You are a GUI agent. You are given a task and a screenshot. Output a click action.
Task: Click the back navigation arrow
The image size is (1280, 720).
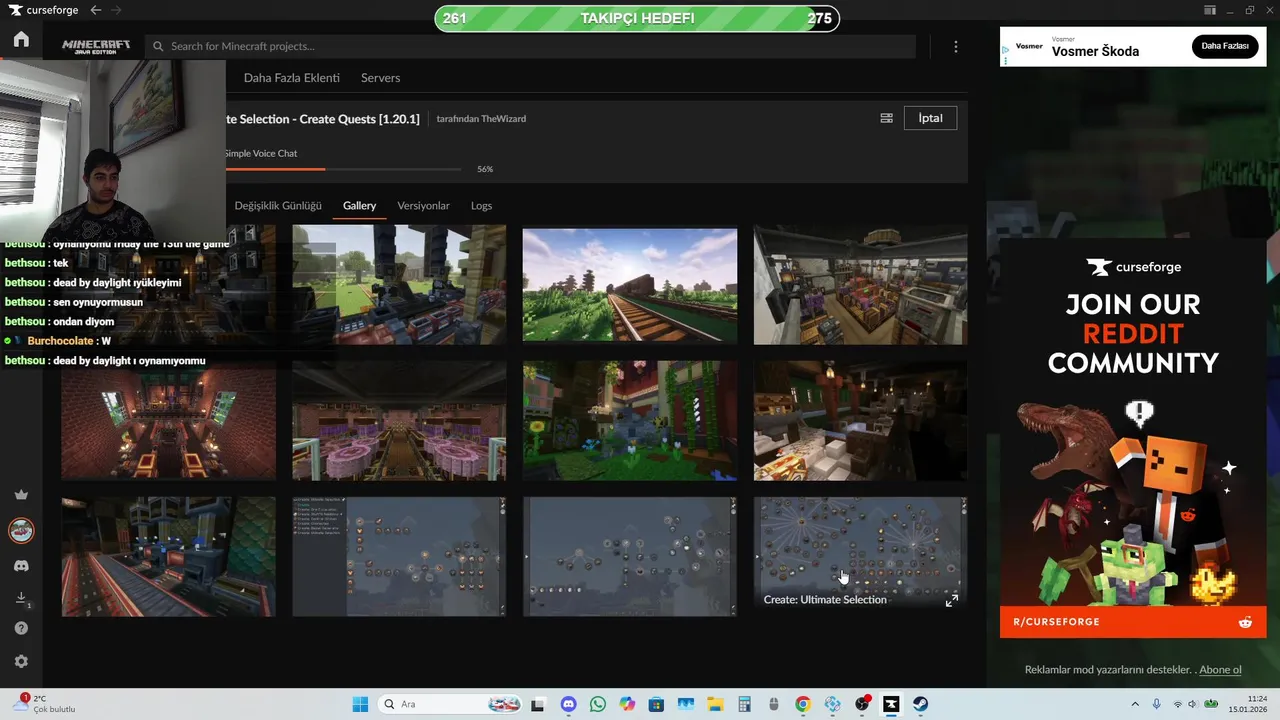tap(96, 10)
